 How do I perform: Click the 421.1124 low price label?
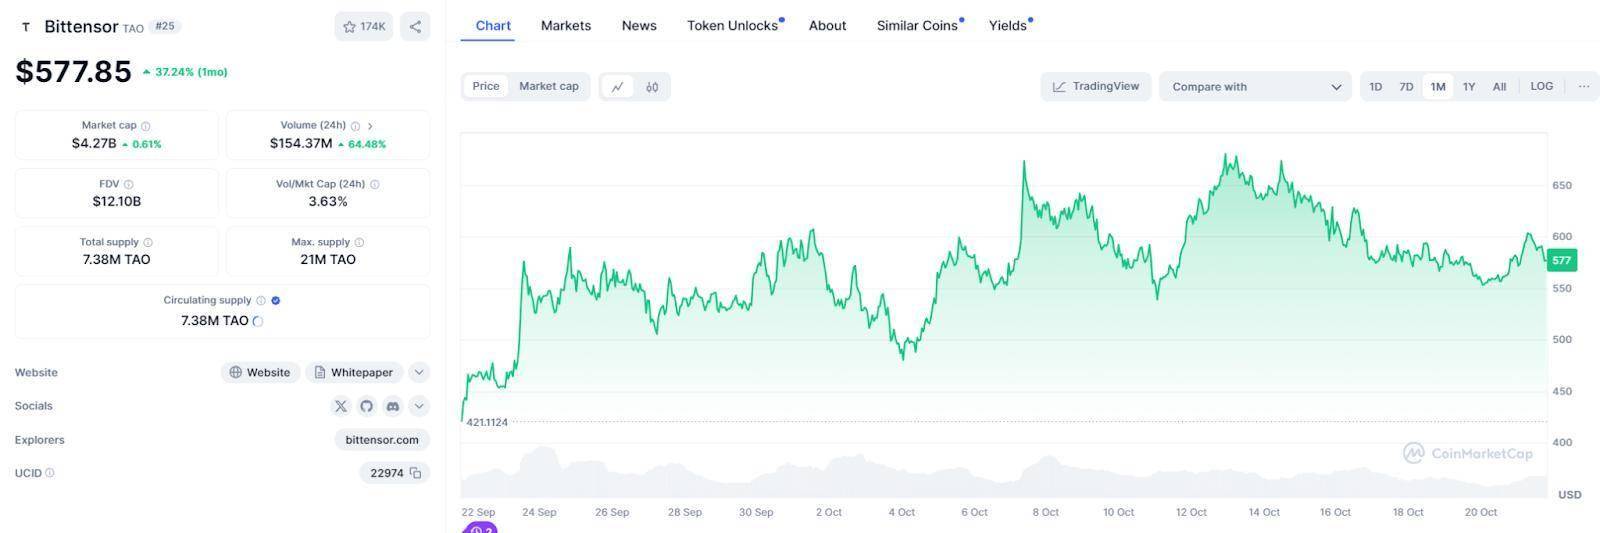(487, 422)
